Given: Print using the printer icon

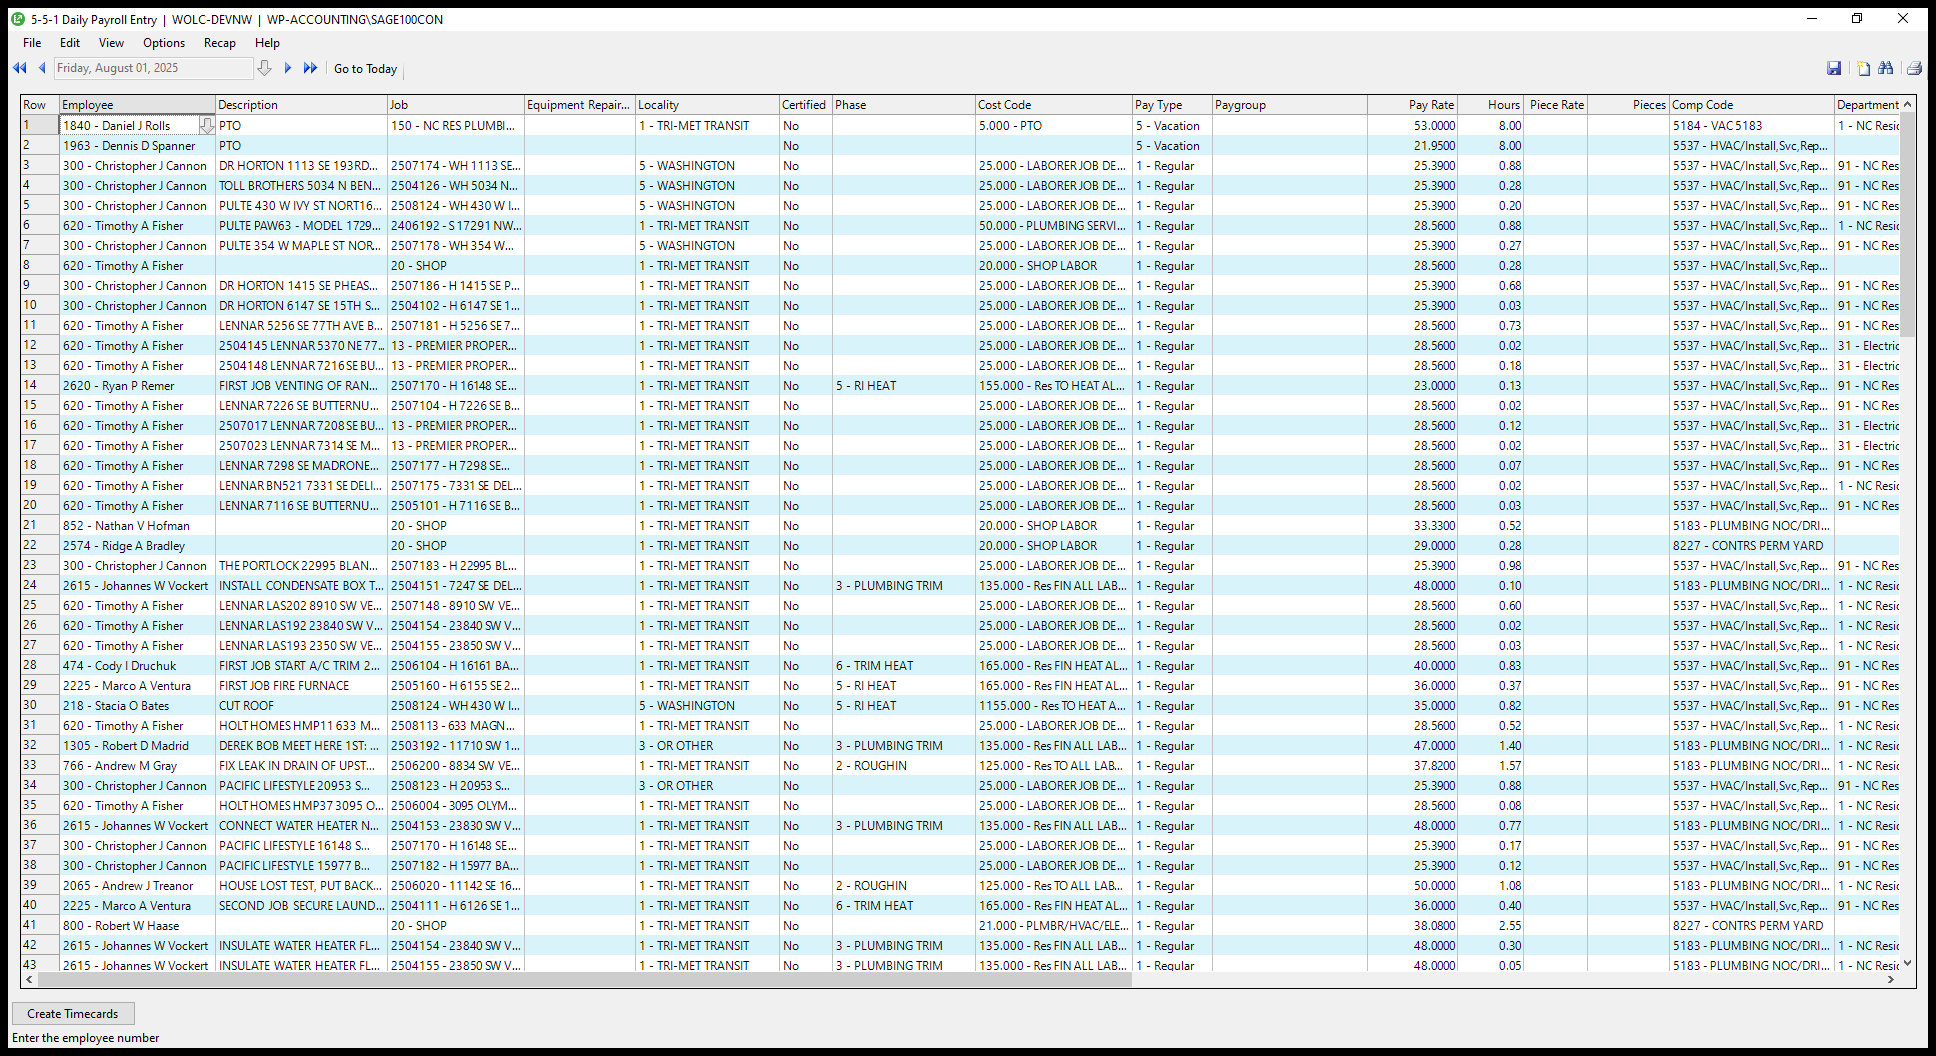Looking at the screenshot, I should pyautogui.click(x=1914, y=68).
